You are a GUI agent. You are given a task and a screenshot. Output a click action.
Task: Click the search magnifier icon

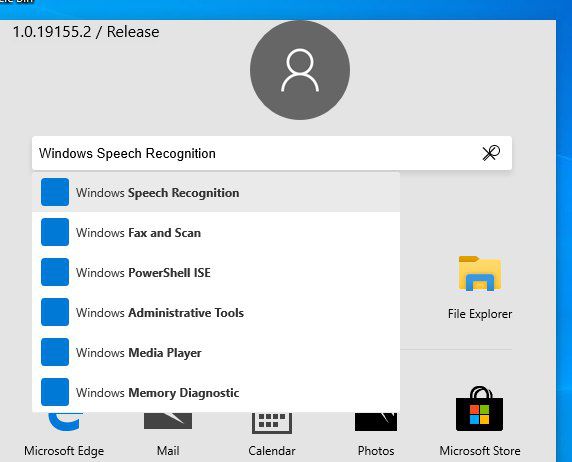pyautogui.click(x=491, y=153)
